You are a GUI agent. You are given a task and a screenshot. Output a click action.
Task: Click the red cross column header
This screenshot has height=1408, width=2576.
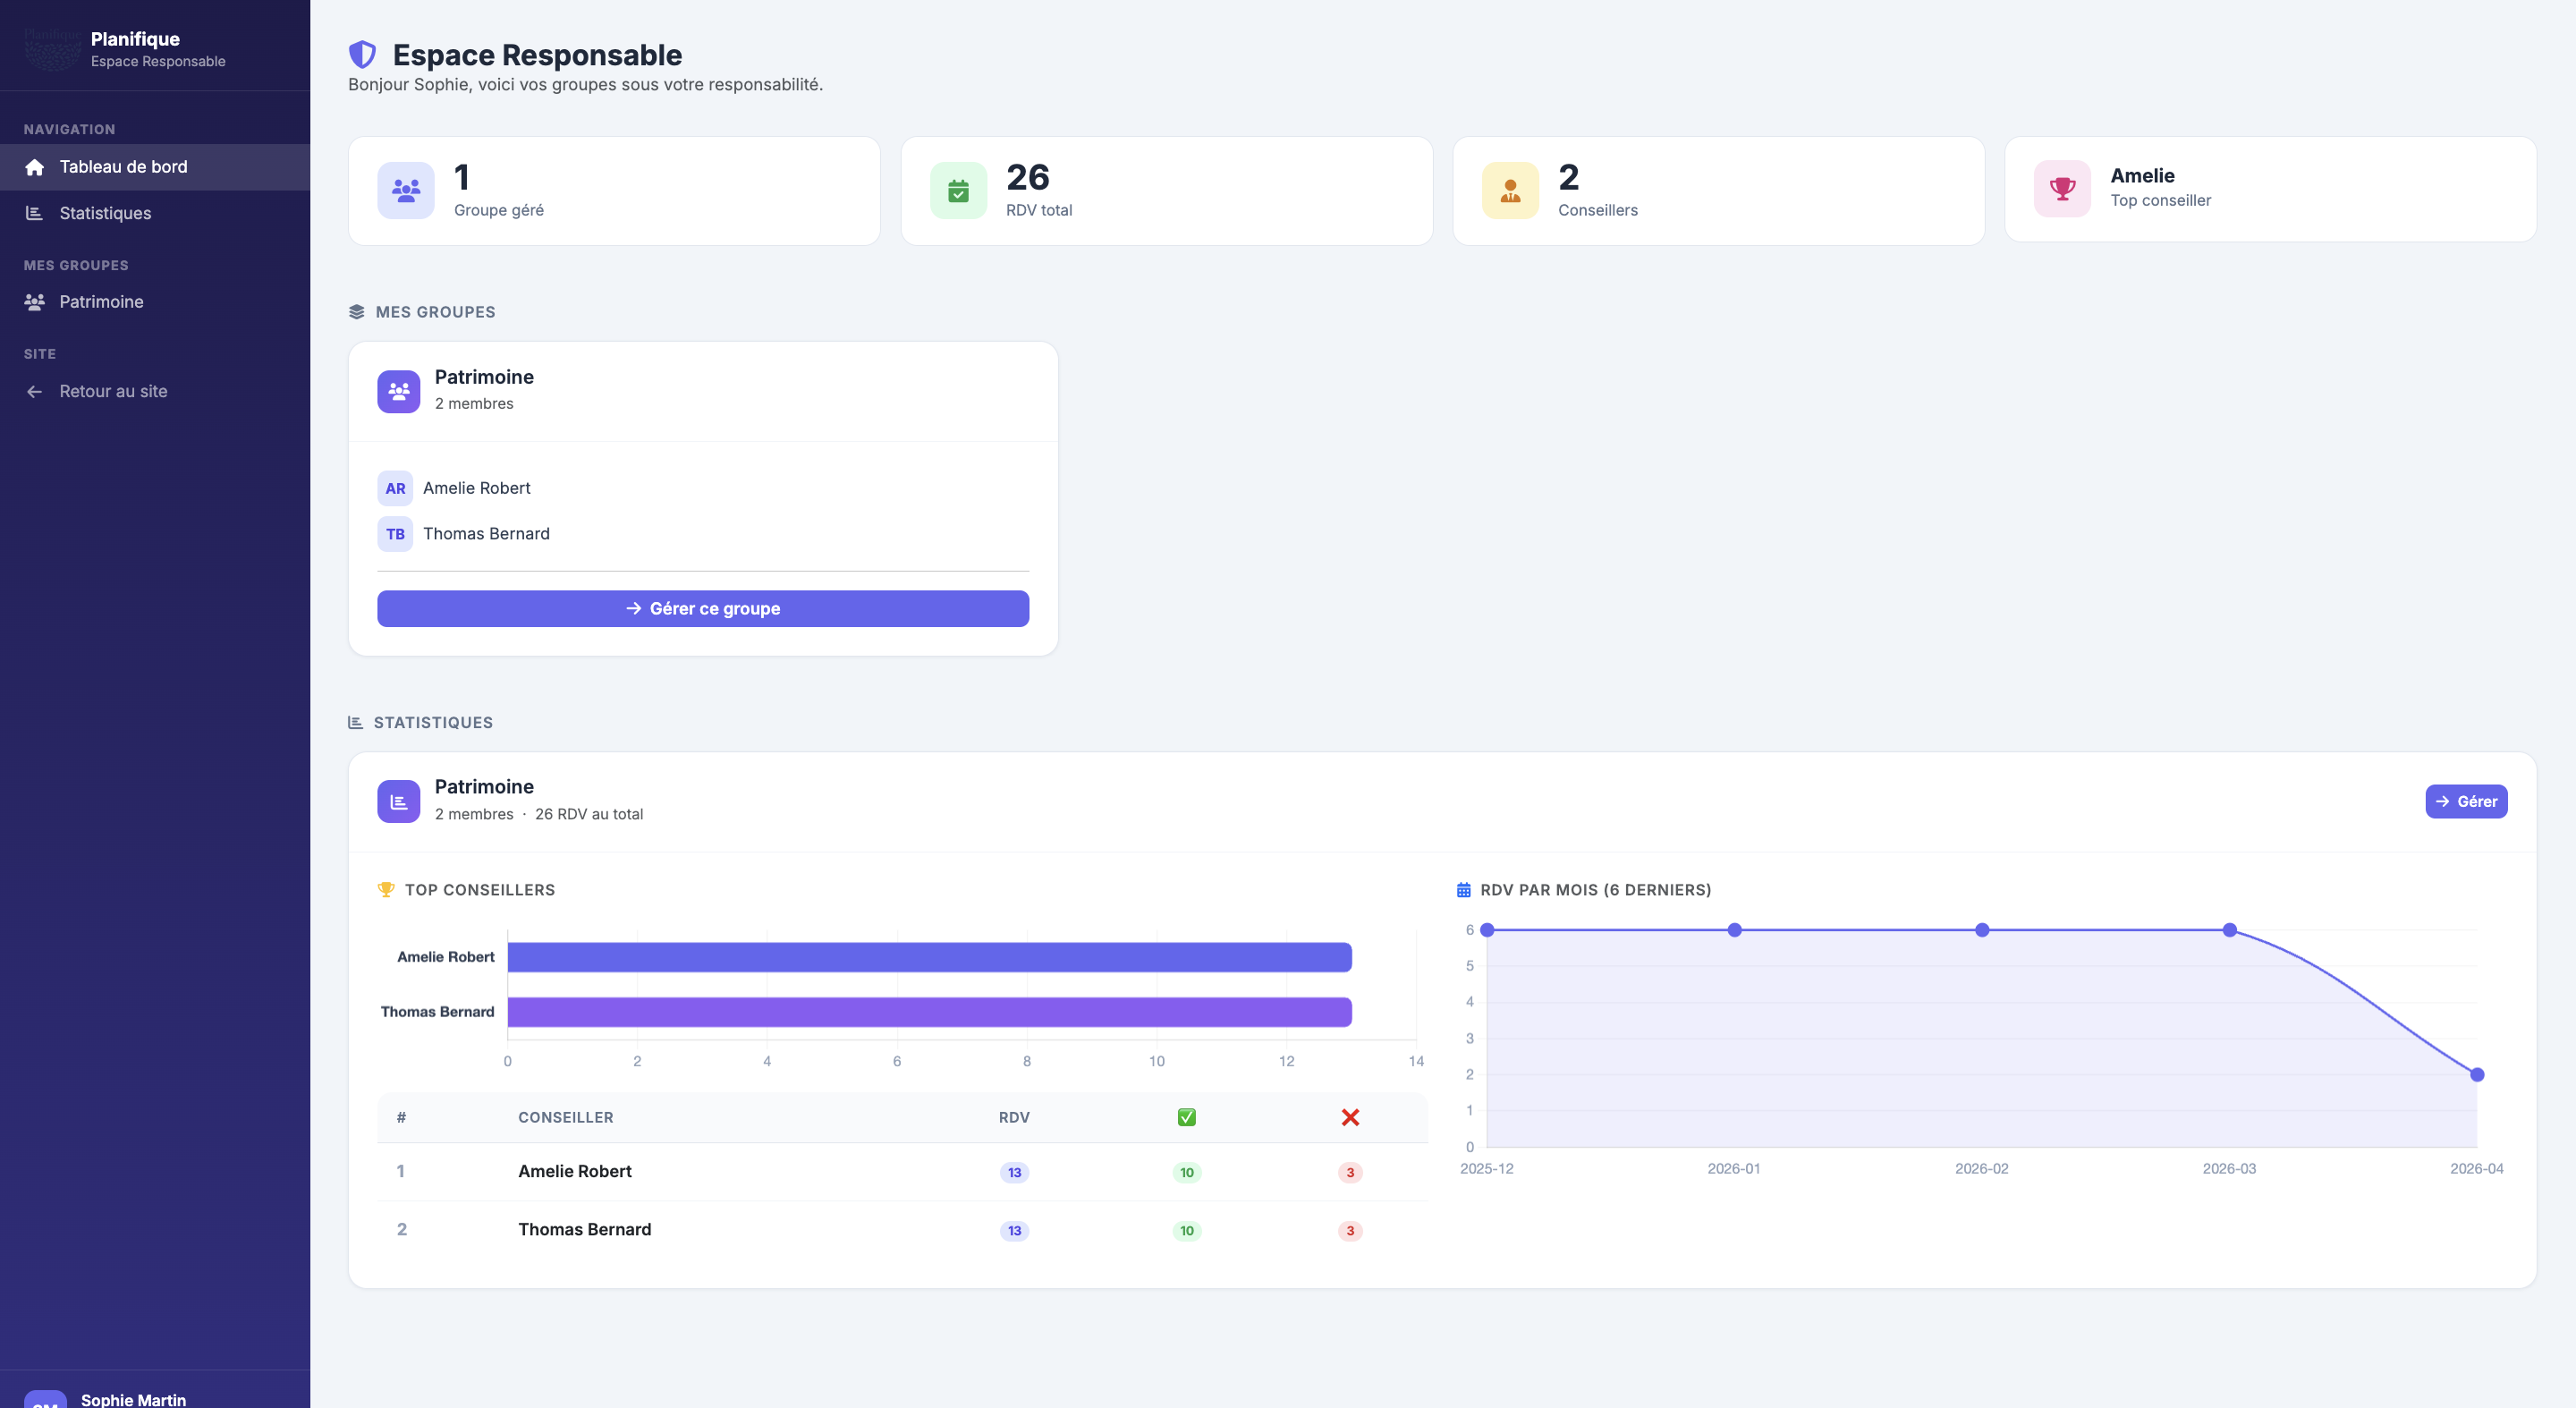click(x=1350, y=1117)
